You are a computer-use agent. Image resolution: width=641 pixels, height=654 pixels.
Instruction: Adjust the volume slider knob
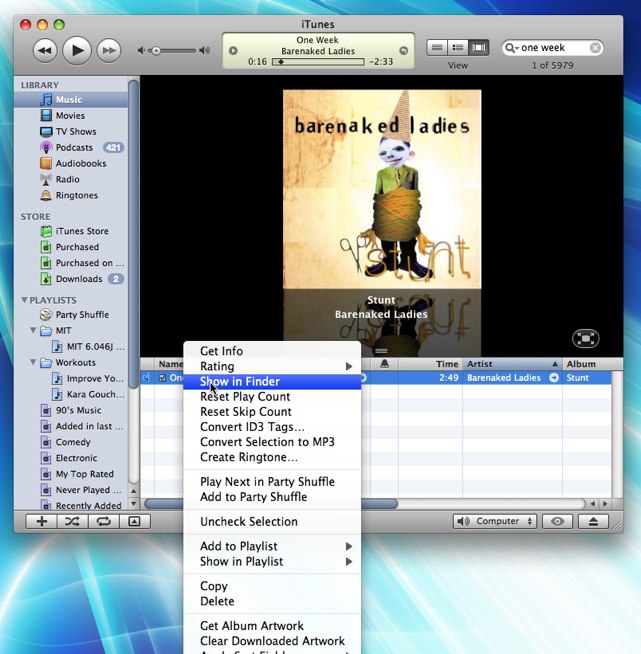click(156, 51)
